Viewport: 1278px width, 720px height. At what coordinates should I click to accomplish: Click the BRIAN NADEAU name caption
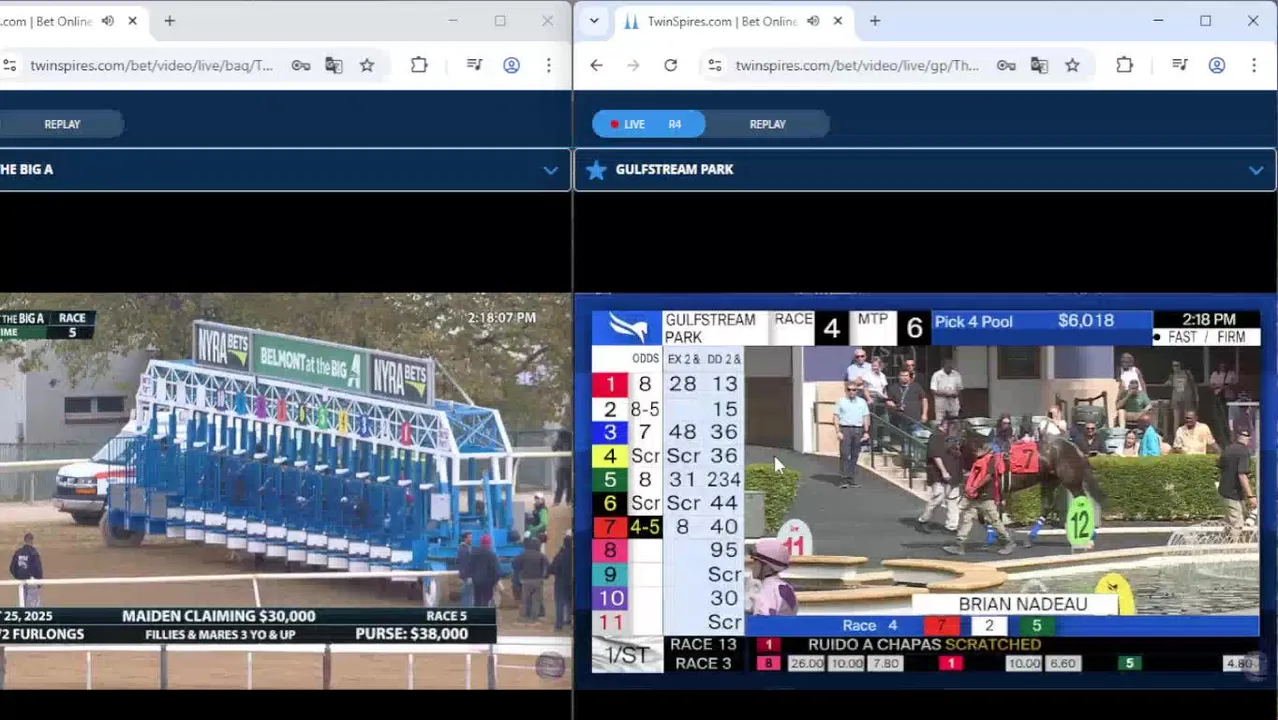1022,604
